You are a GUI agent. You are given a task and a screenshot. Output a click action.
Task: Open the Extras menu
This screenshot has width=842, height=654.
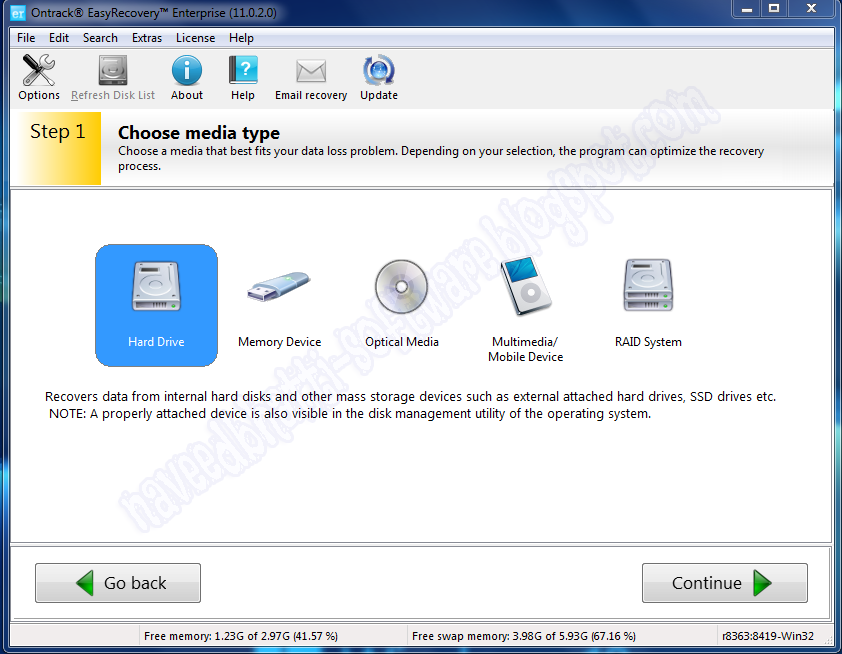[x=147, y=38]
